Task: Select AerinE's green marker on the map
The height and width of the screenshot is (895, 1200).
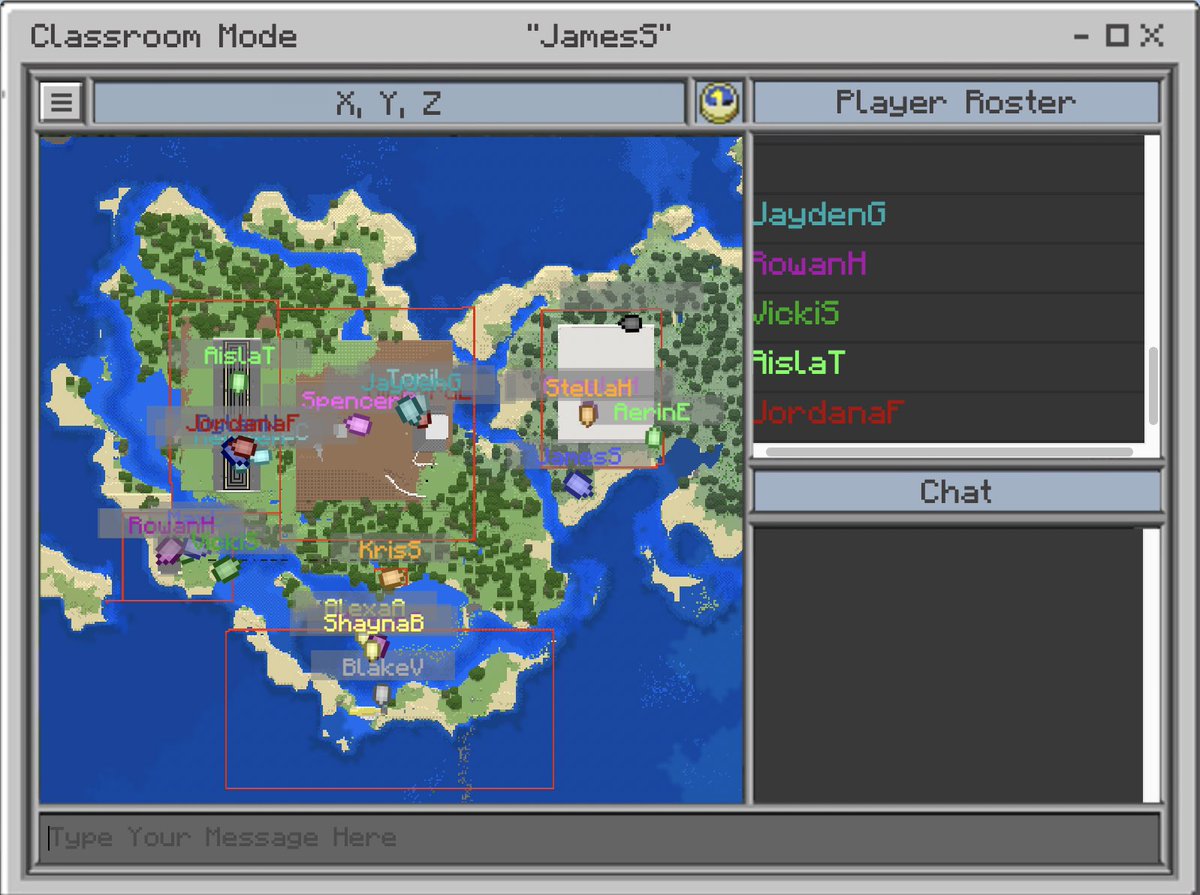Action: [653, 437]
